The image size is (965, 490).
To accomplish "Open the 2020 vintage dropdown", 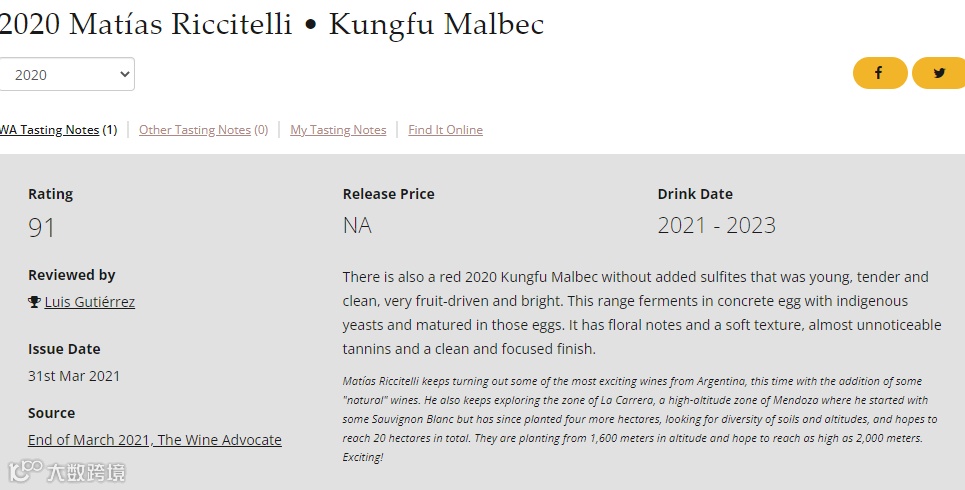I will pyautogui.click(x=66, y=75).
